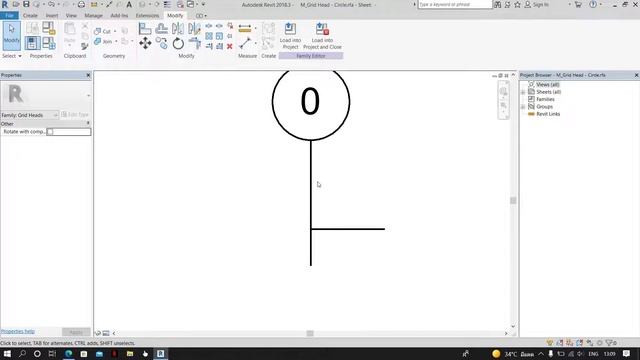Close the Project Browser panel
This screenshot has height=360, width=640.
coord(636,75)
